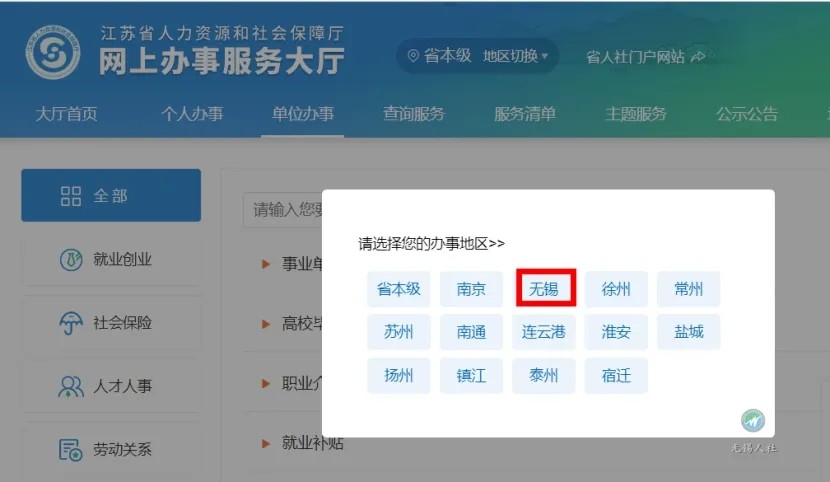Click the 就业创业 sidebar icon
The width and height of the screenshot is (830, 482).
[x=71, y=260]
